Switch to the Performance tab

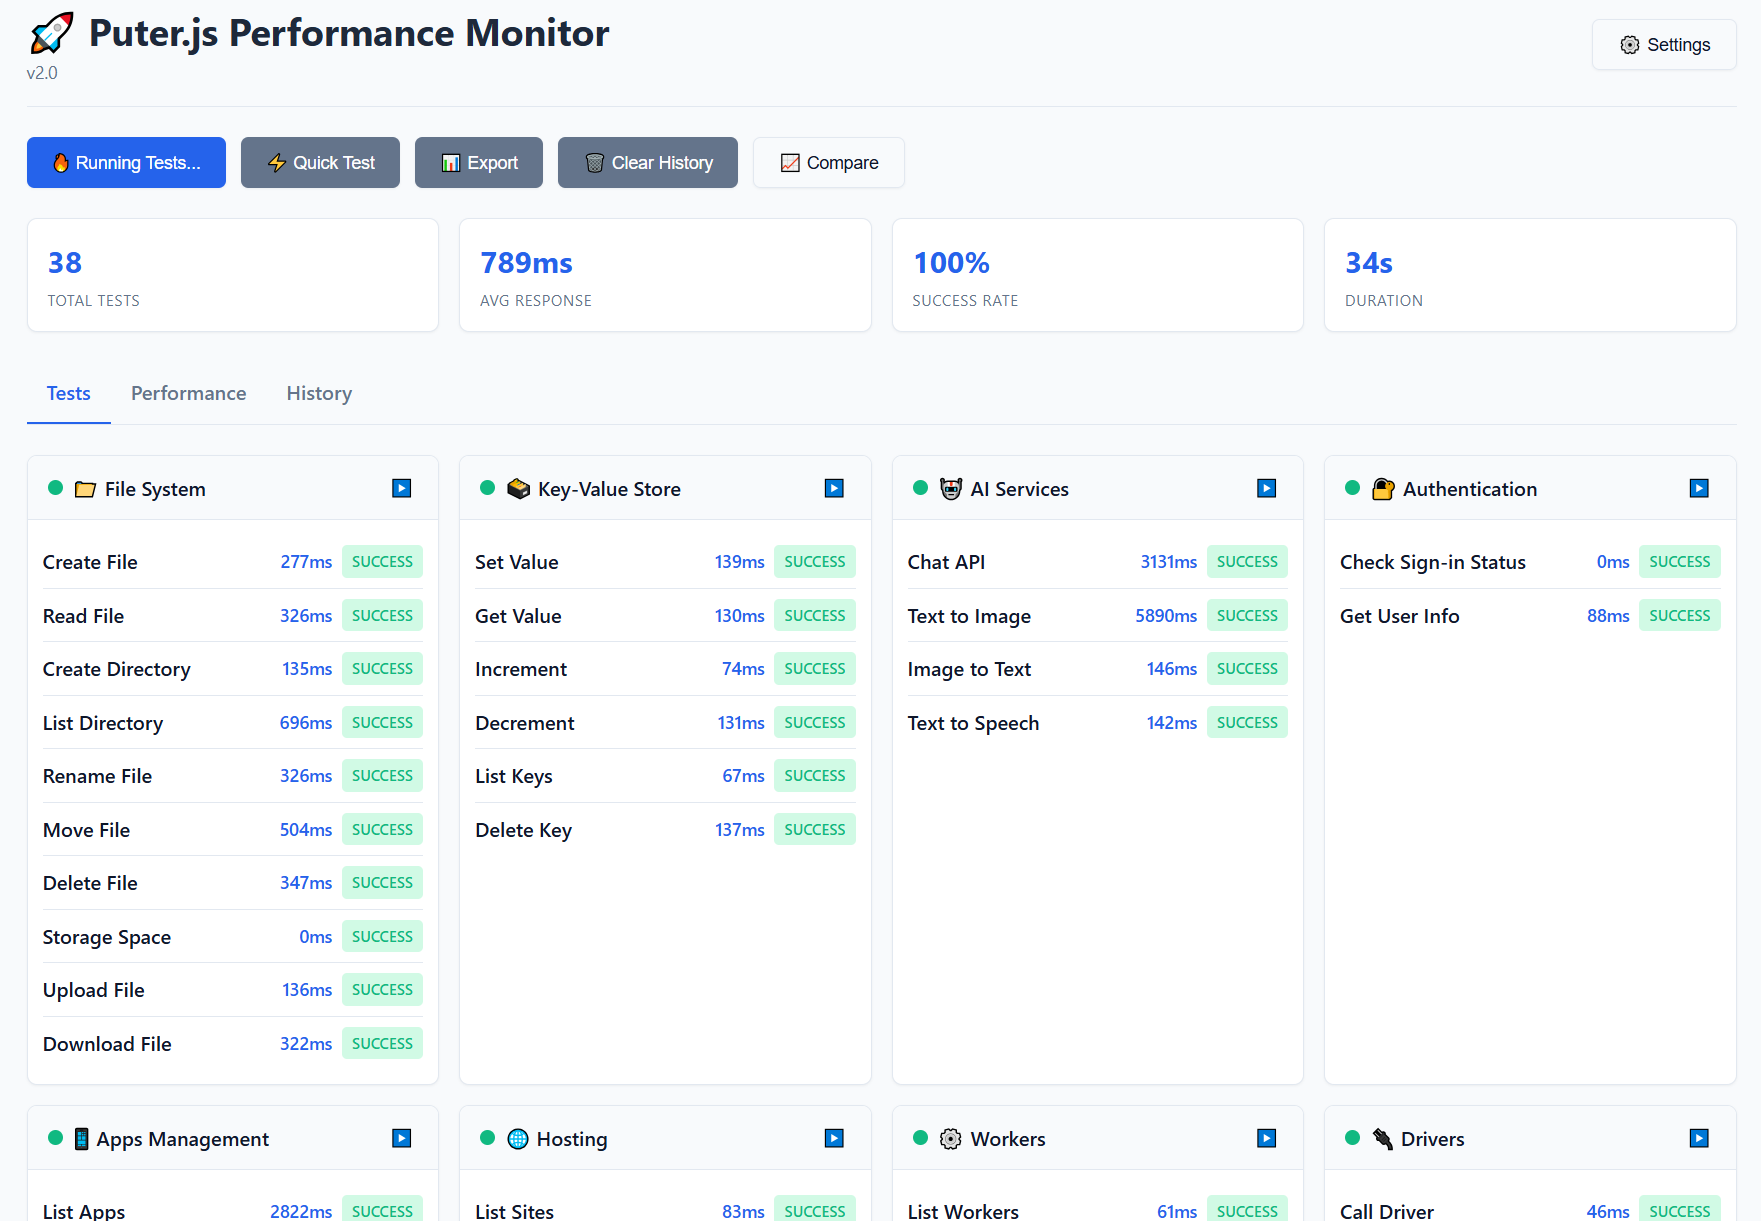tap(189, 394)
